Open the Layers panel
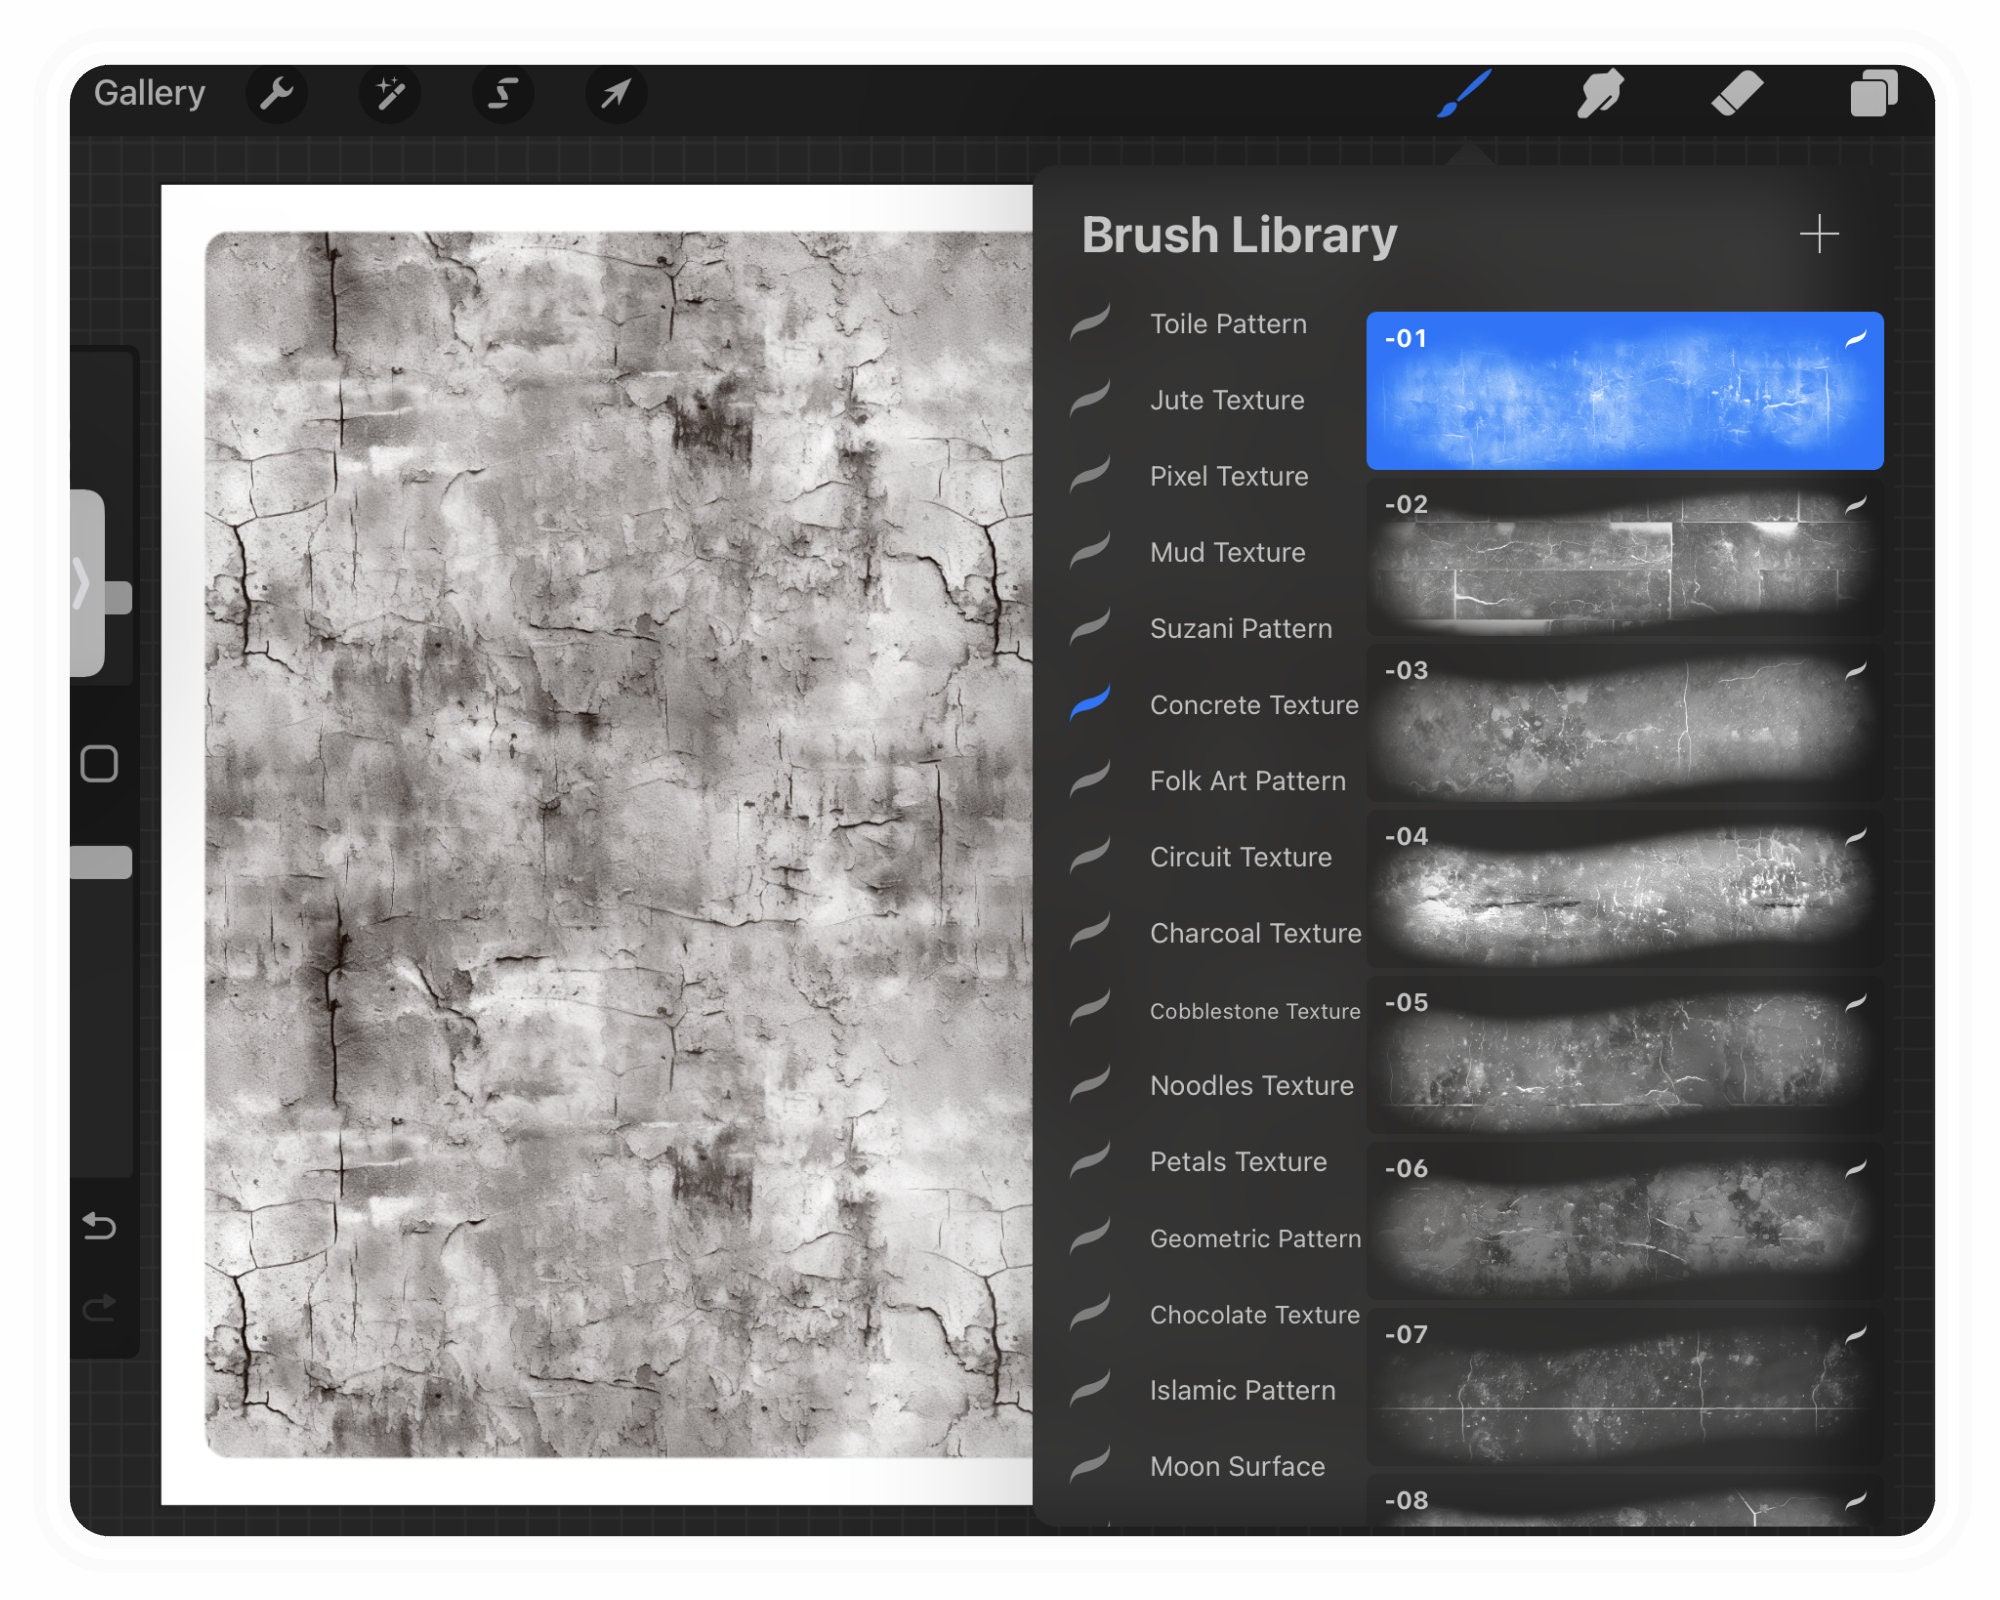Viewport: 2000px width, 1600px height. [x=1876, y=93]
